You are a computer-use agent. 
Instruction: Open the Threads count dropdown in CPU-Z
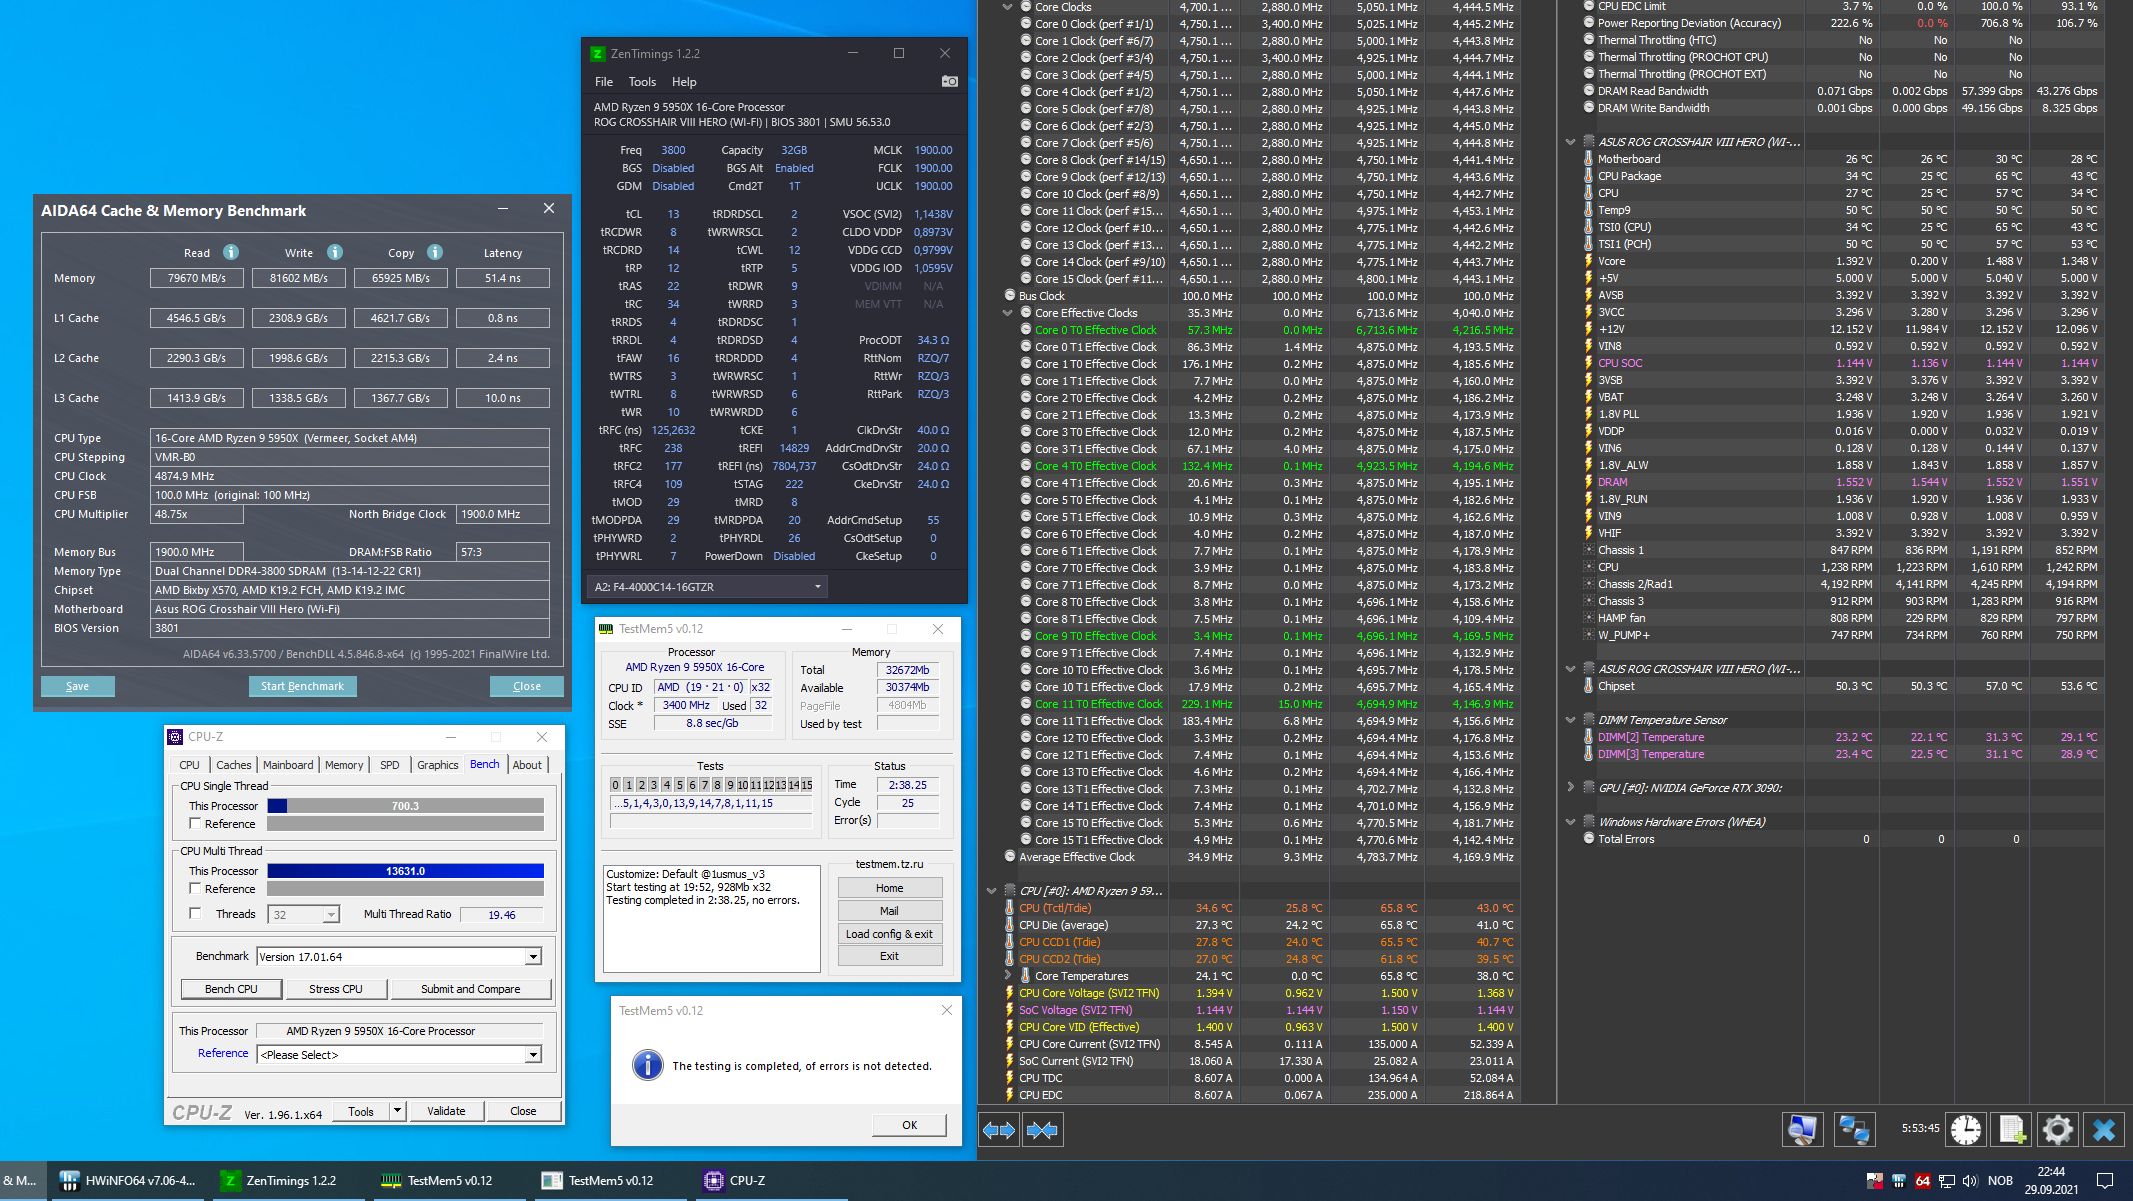(331, 914)
